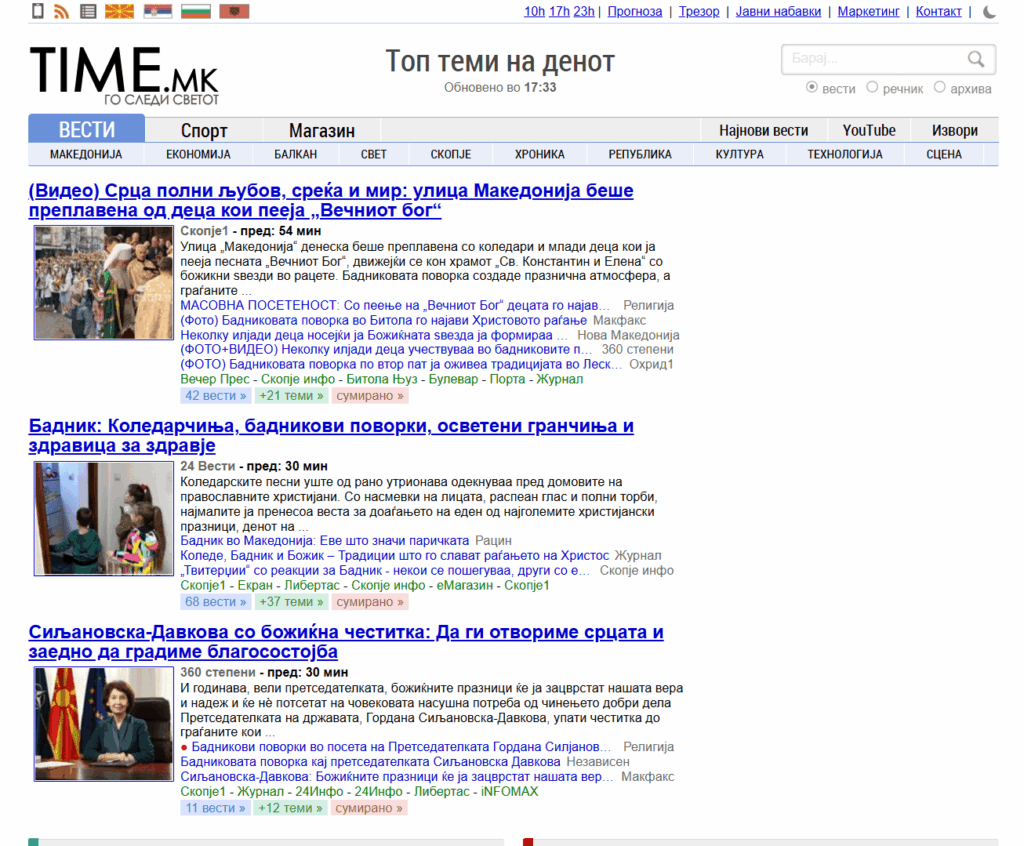Select the Albanian flag icon
The height and width of the screenshot is (846, 1024).
[233, 11]
